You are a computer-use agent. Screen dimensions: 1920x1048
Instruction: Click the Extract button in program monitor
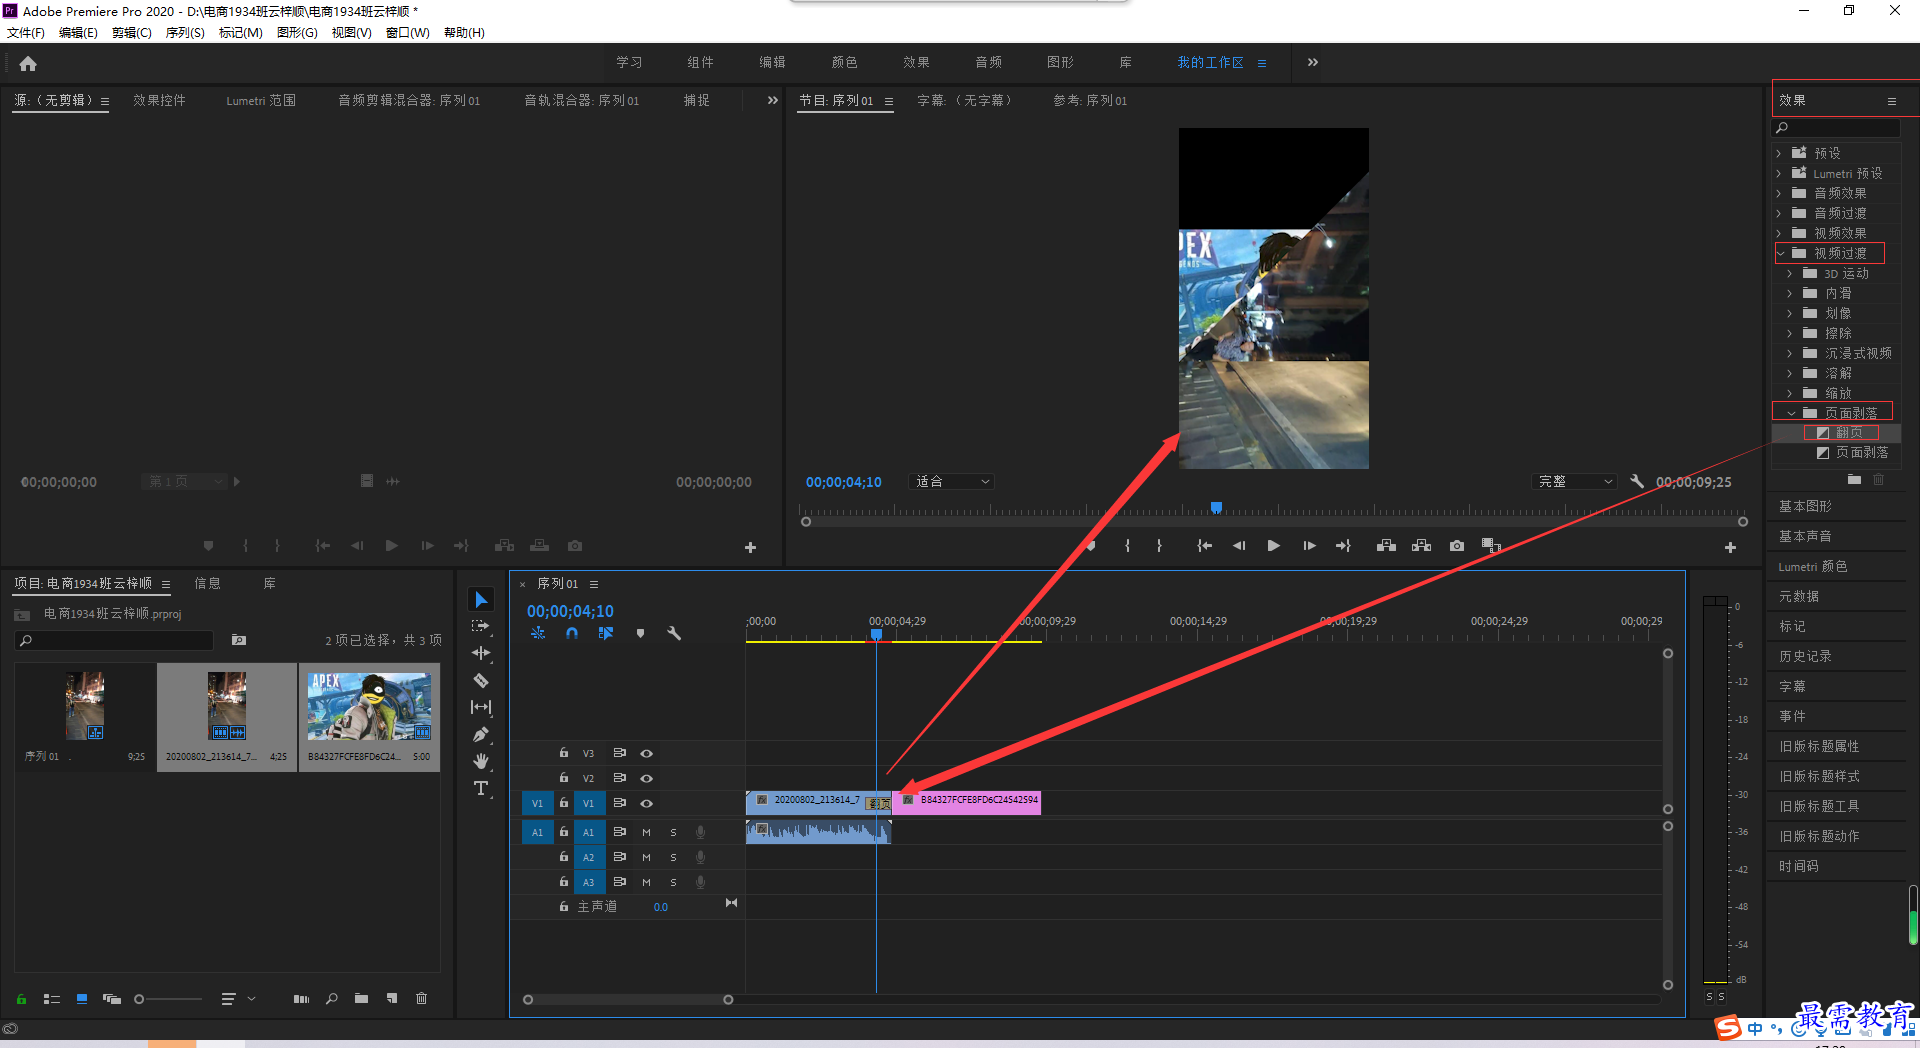1421,546
